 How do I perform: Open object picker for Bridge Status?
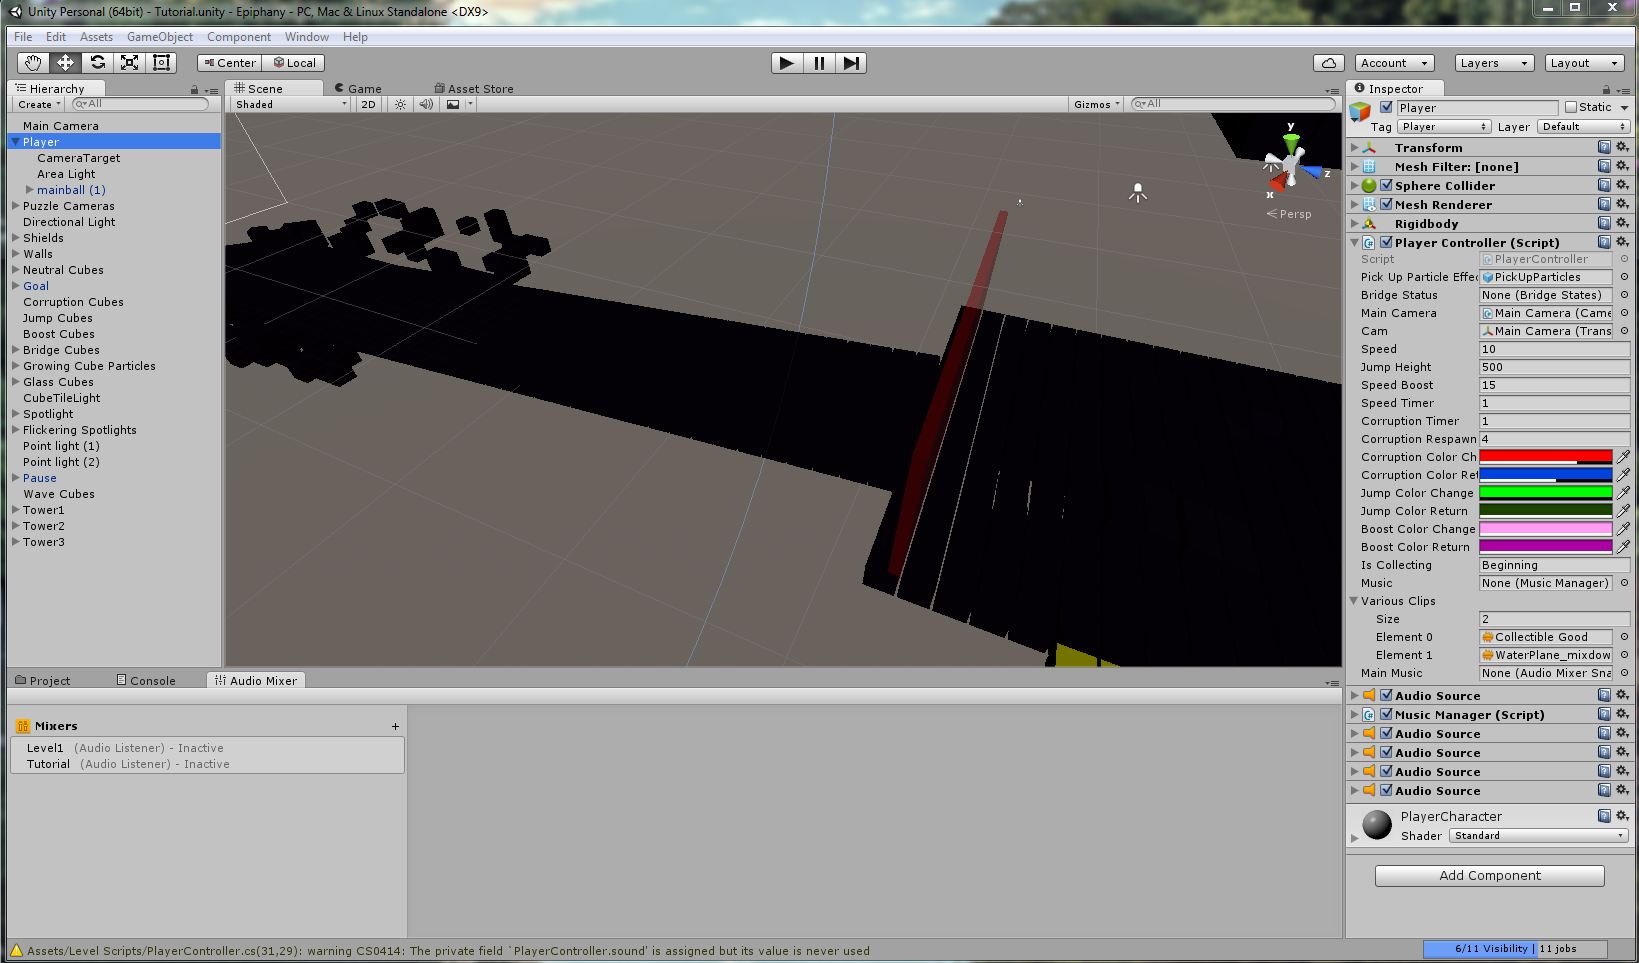pyautogui.click(x=1624, y=295)
